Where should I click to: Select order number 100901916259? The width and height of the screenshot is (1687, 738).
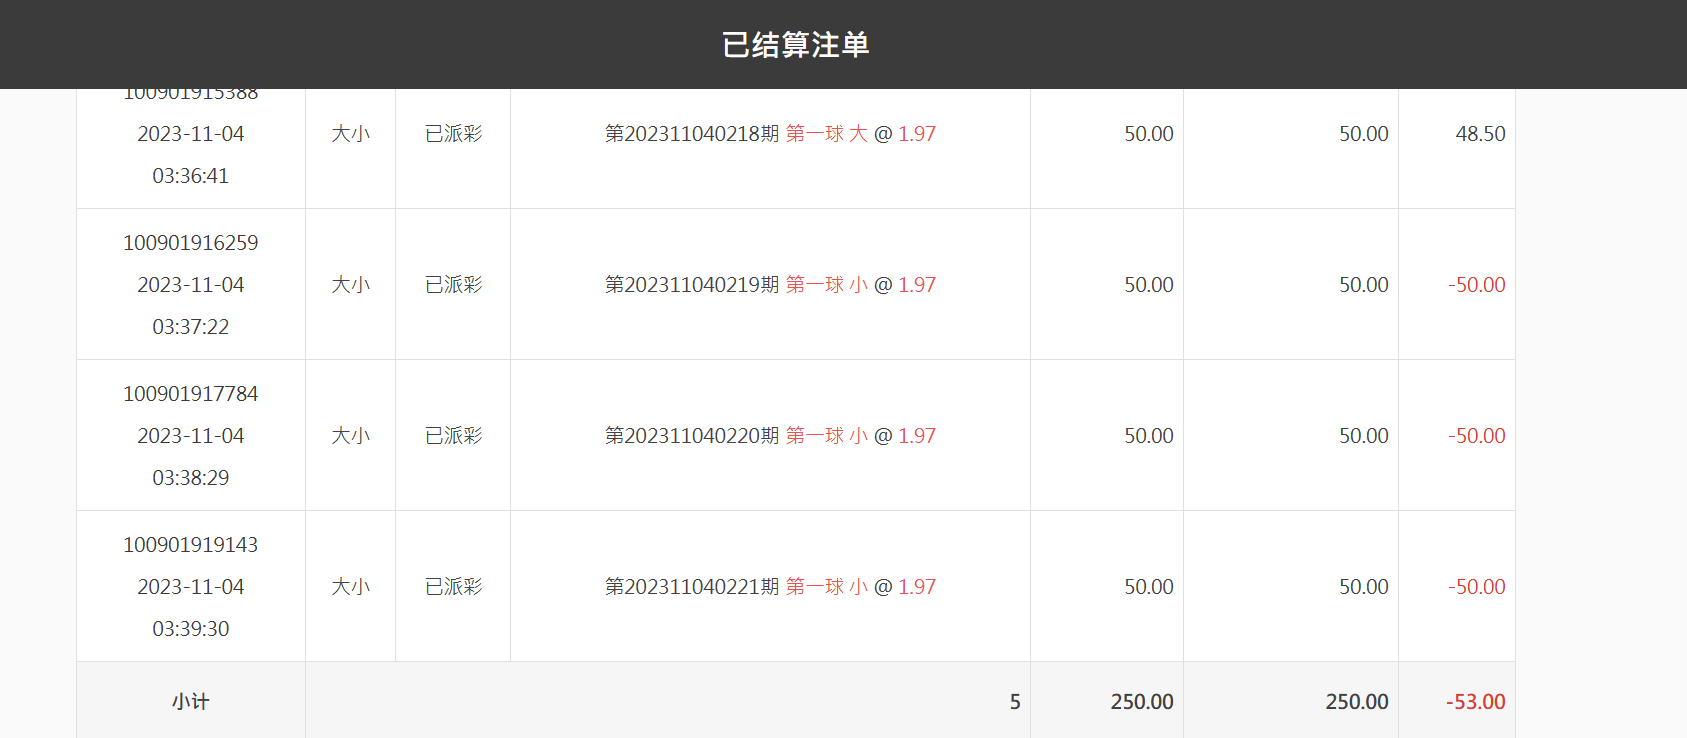(x=191, y=243)
